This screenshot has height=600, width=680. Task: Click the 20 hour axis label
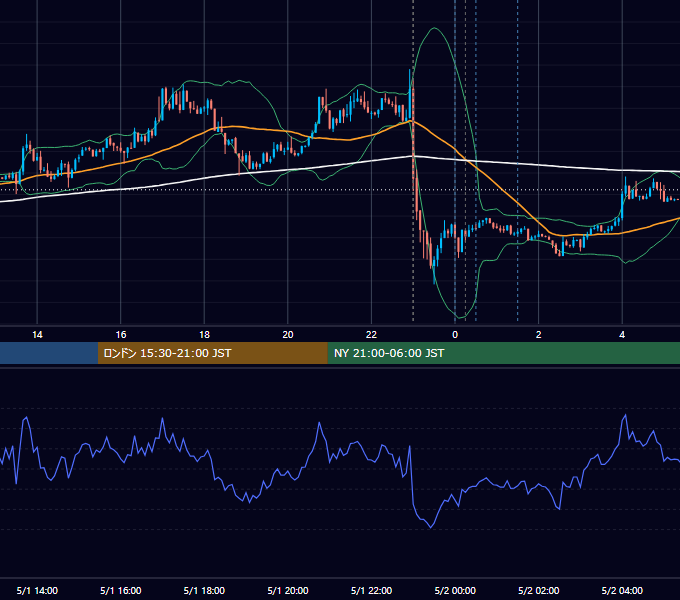click(288, 335)
